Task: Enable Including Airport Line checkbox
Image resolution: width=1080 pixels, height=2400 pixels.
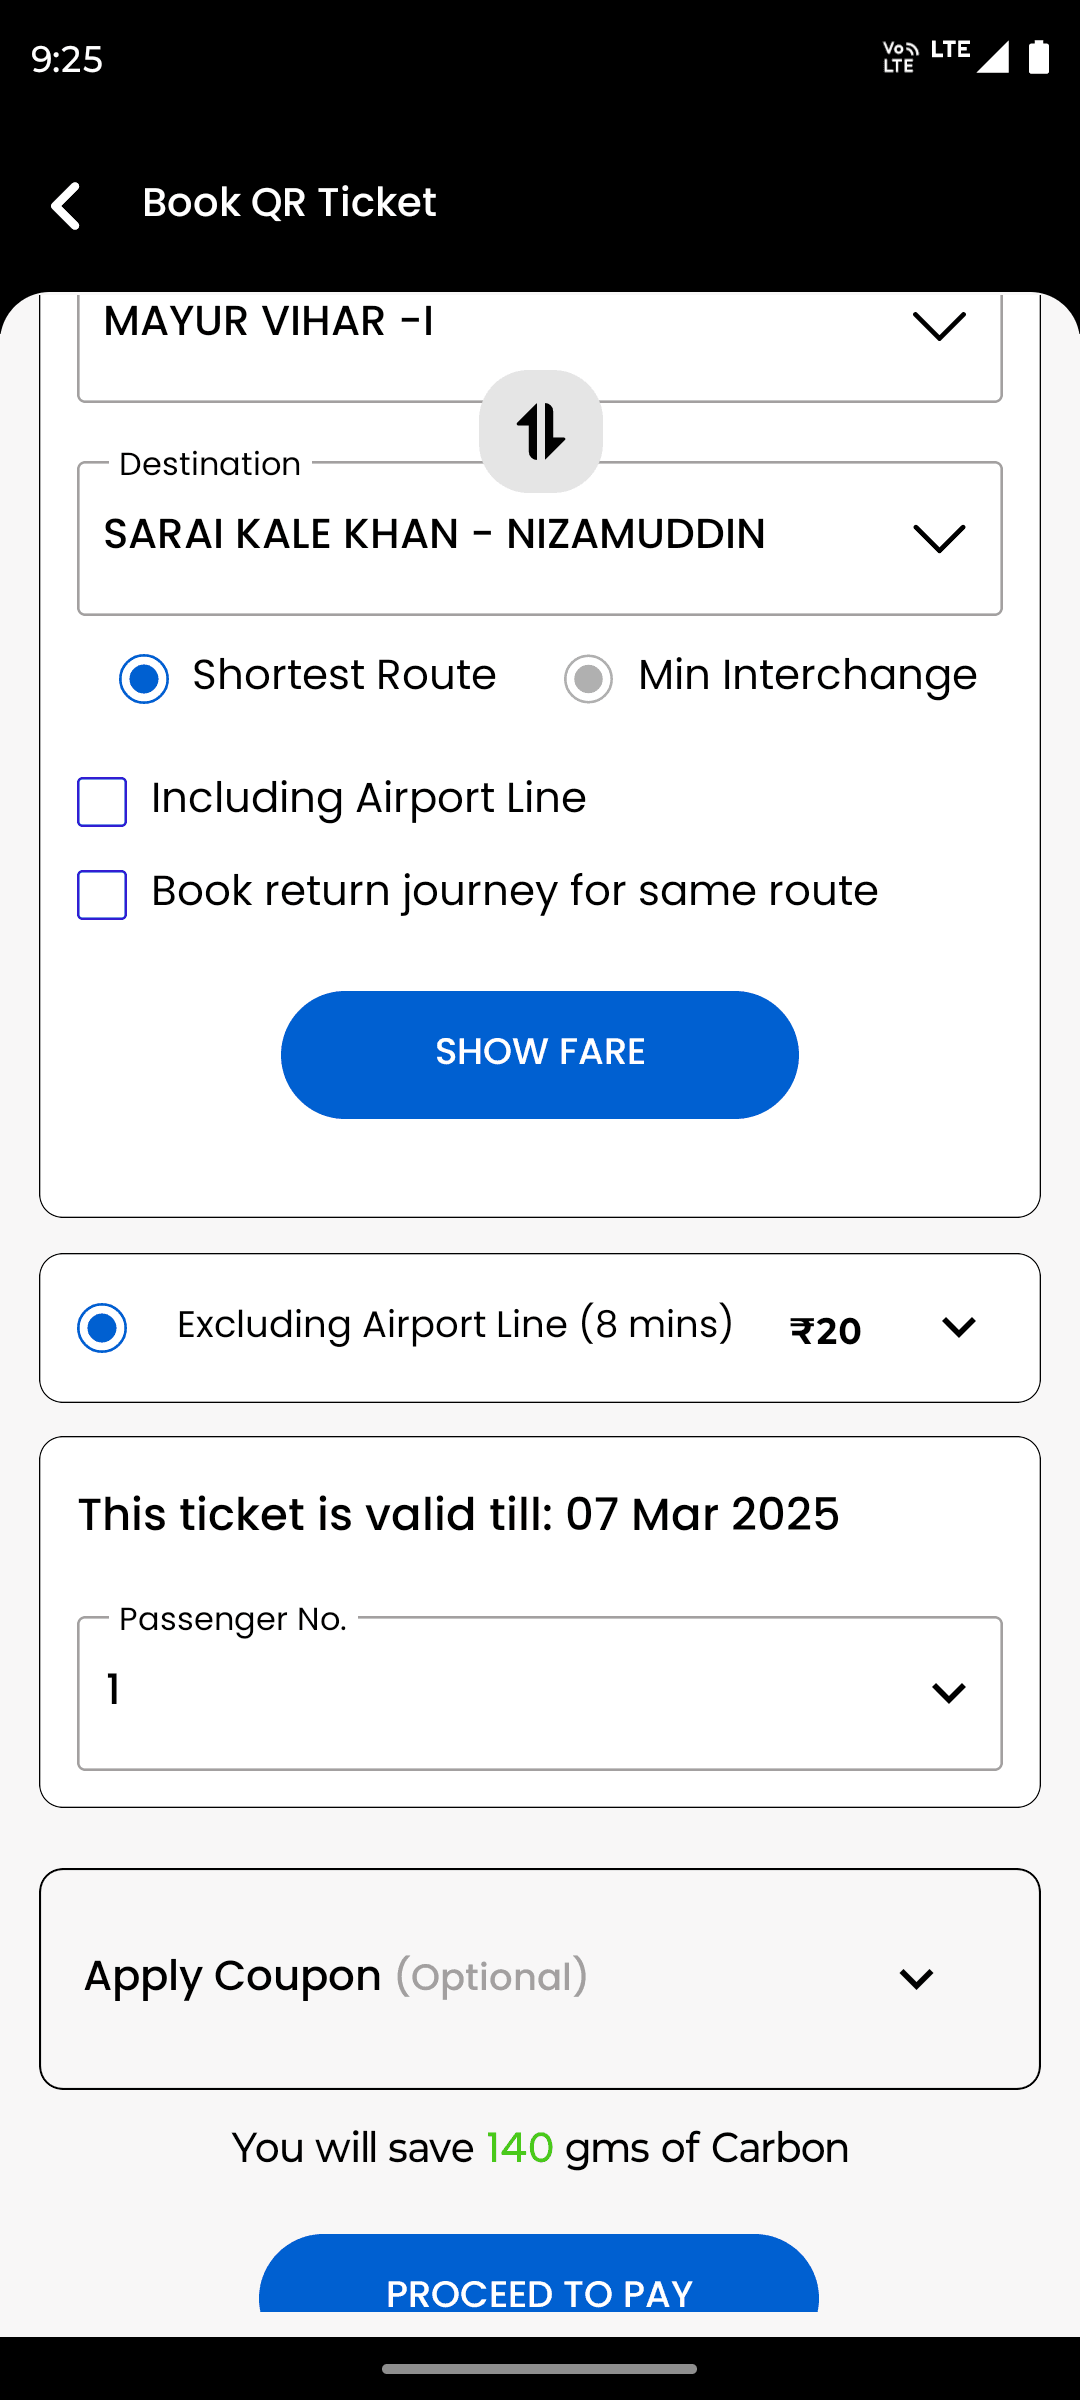Action: pyautogui.click(x=102, y=802)
